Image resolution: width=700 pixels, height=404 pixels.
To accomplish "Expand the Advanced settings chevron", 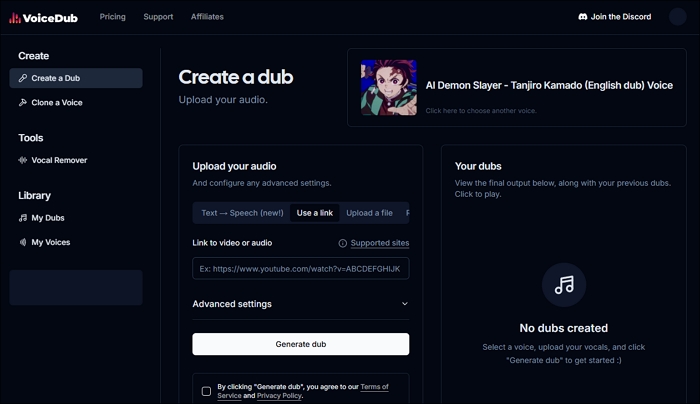I will 404,304.
